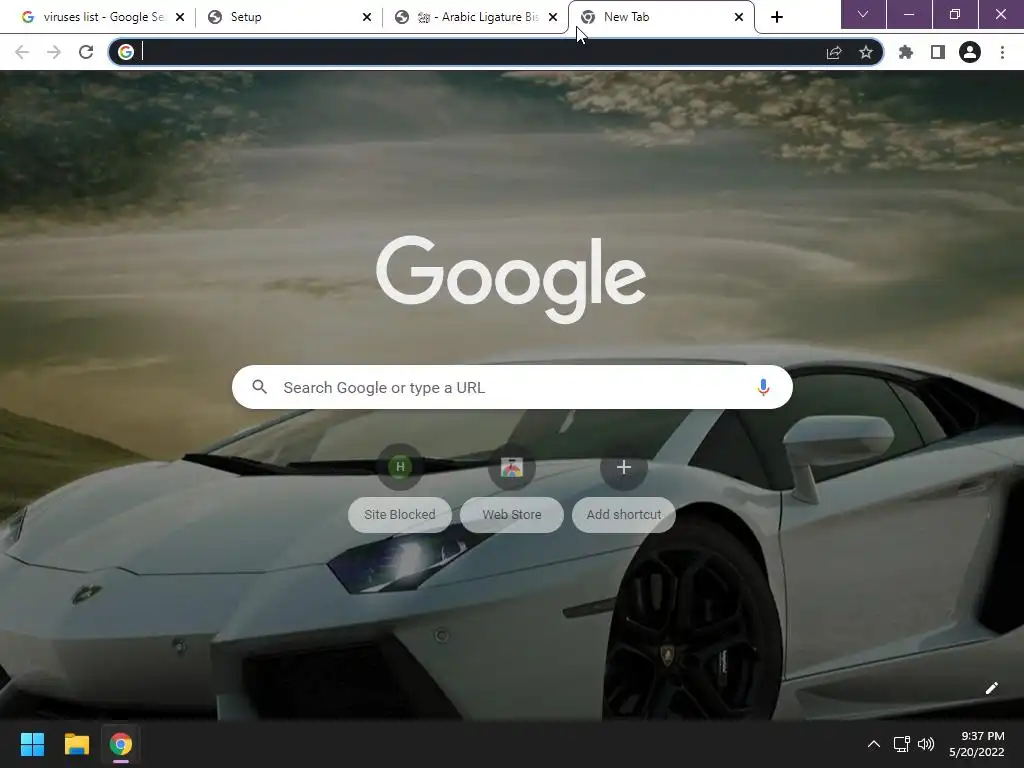Open the Windows Start menu
1024x768 pixels.
click(32, 744)
